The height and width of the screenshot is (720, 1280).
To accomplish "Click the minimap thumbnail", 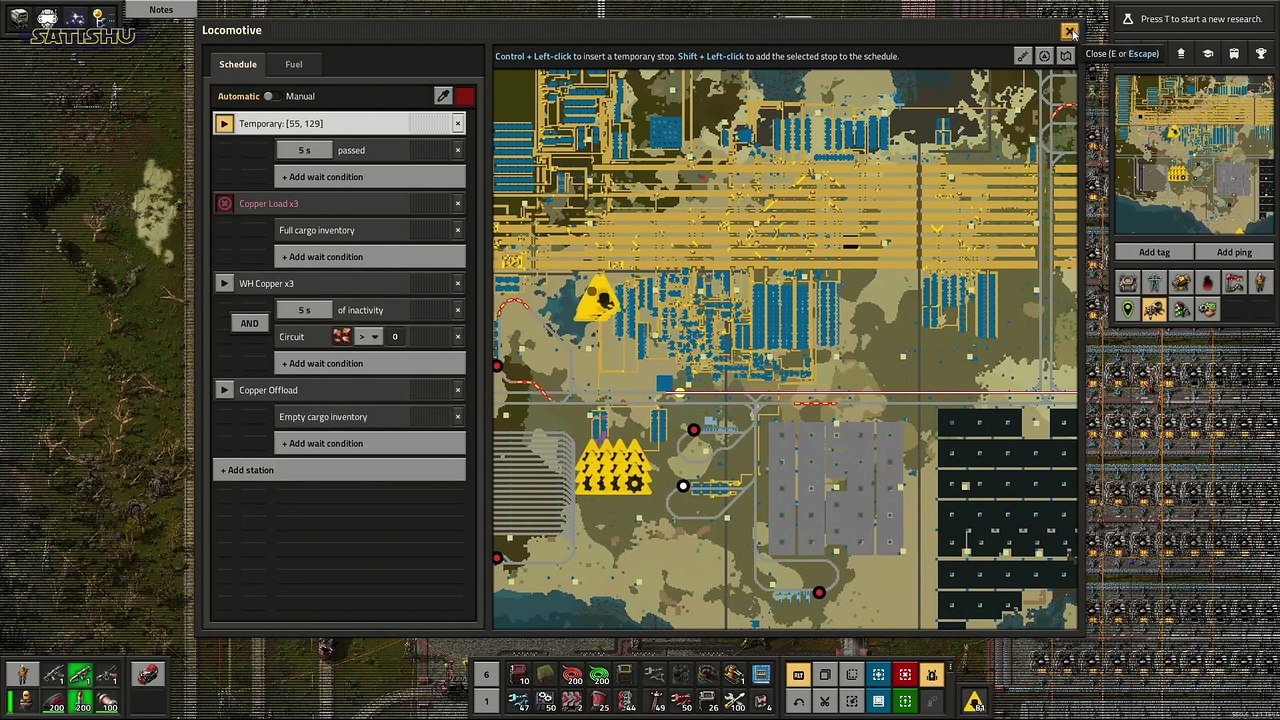I will 1194,154.
